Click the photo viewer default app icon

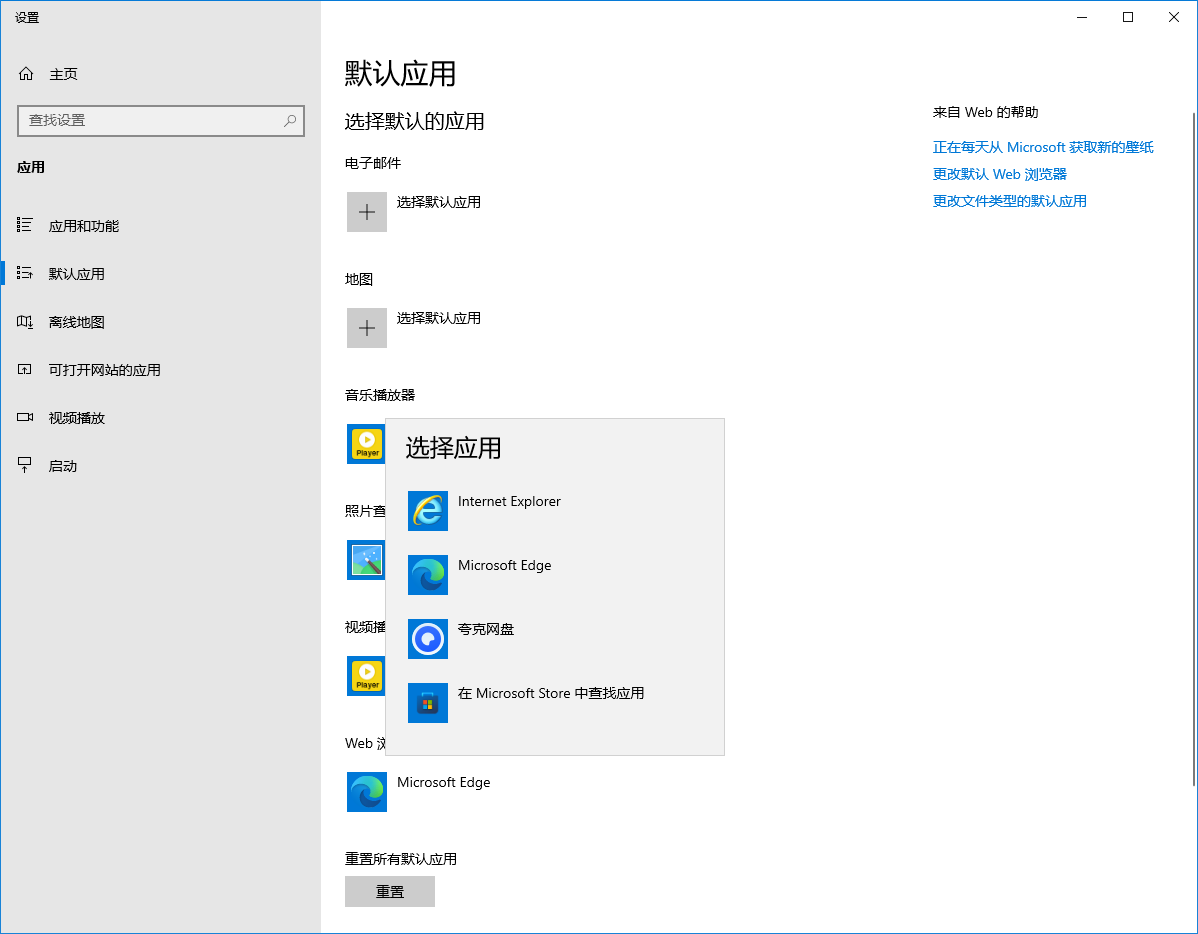coord(366,560)
